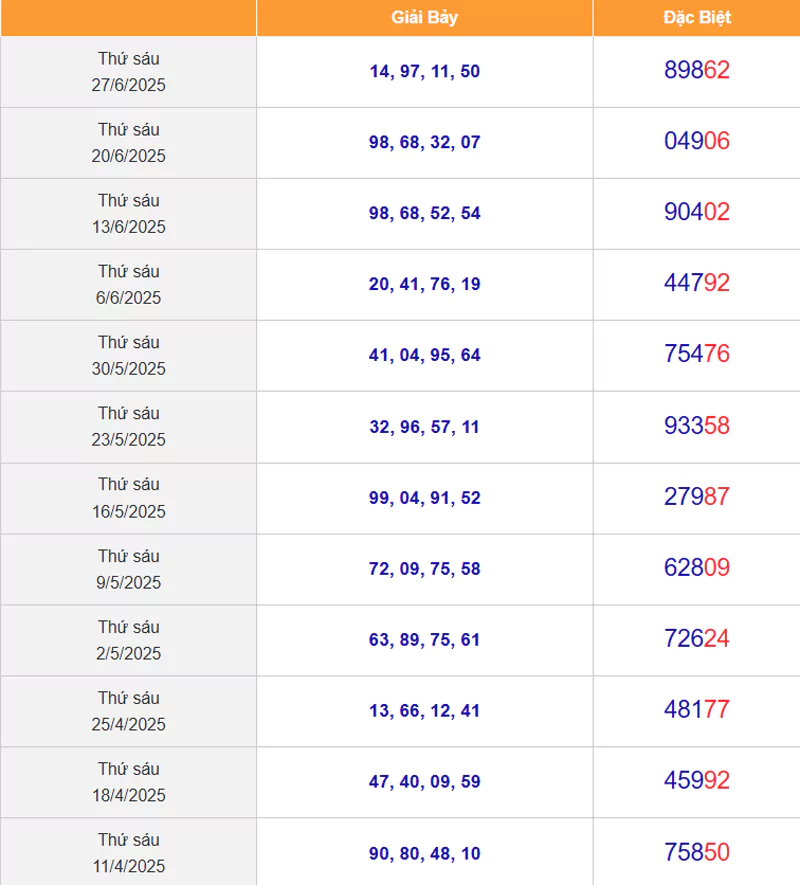The image size is (800, 885).
Task: Select the date cell 16/5/2025
Action: [x=128, y=498]
